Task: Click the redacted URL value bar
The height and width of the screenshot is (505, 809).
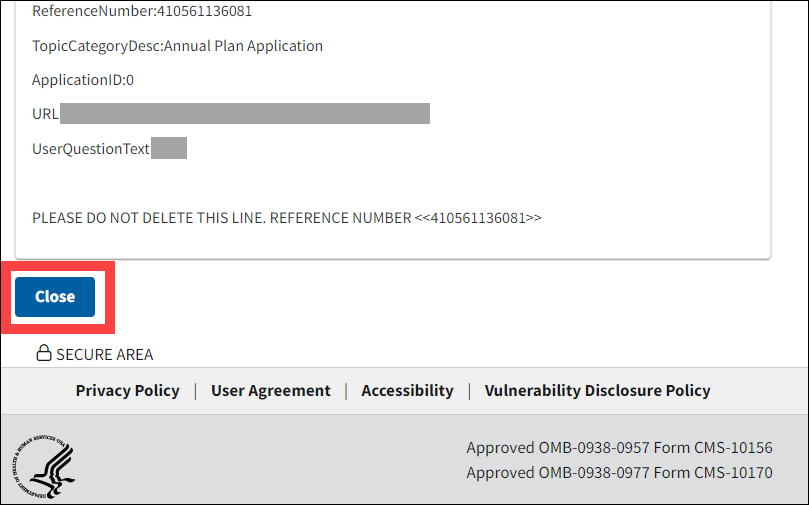Action: point(245,113)
